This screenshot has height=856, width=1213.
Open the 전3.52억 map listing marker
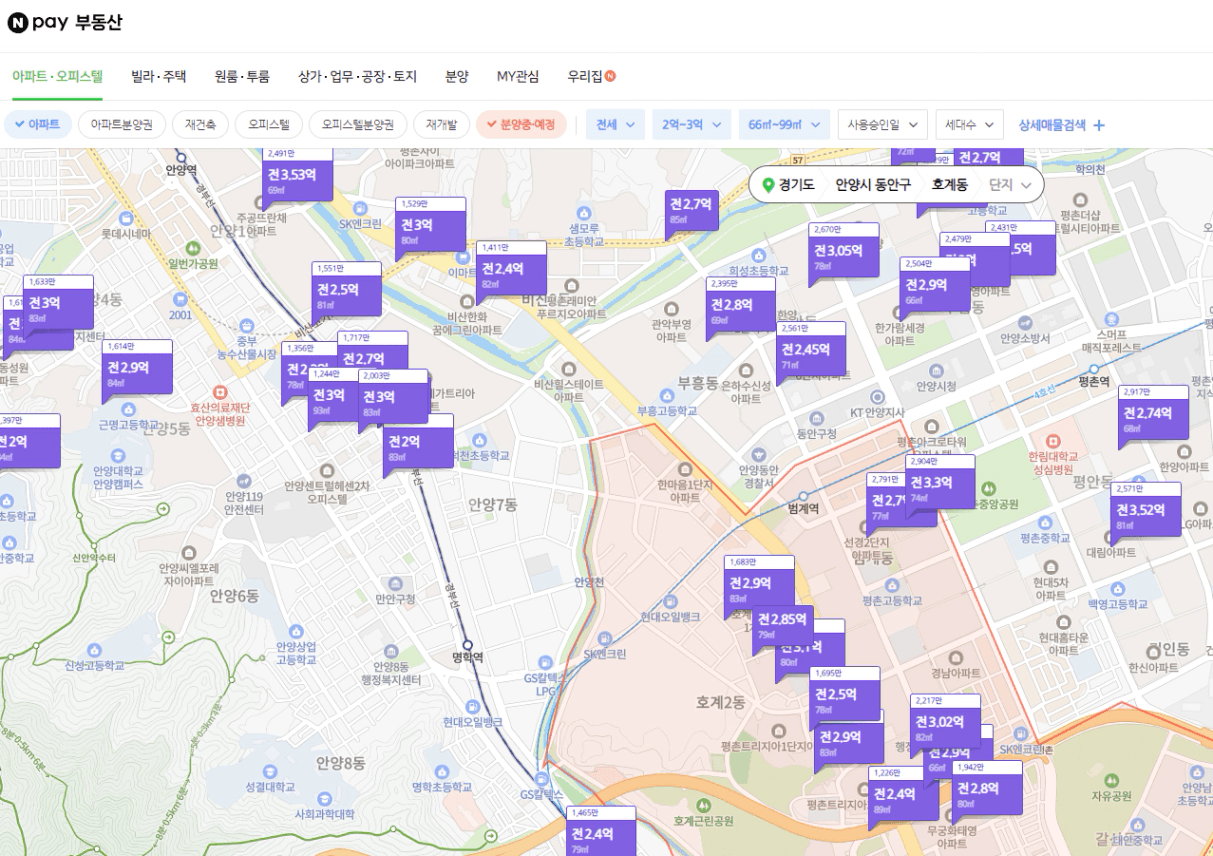pyautogui.click(x=1146, y=513)
